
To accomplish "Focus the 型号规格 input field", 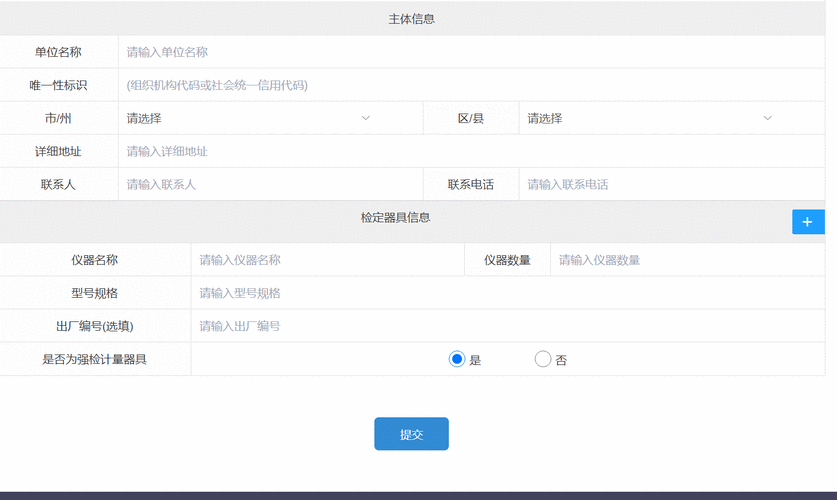I will click(508, 293).
